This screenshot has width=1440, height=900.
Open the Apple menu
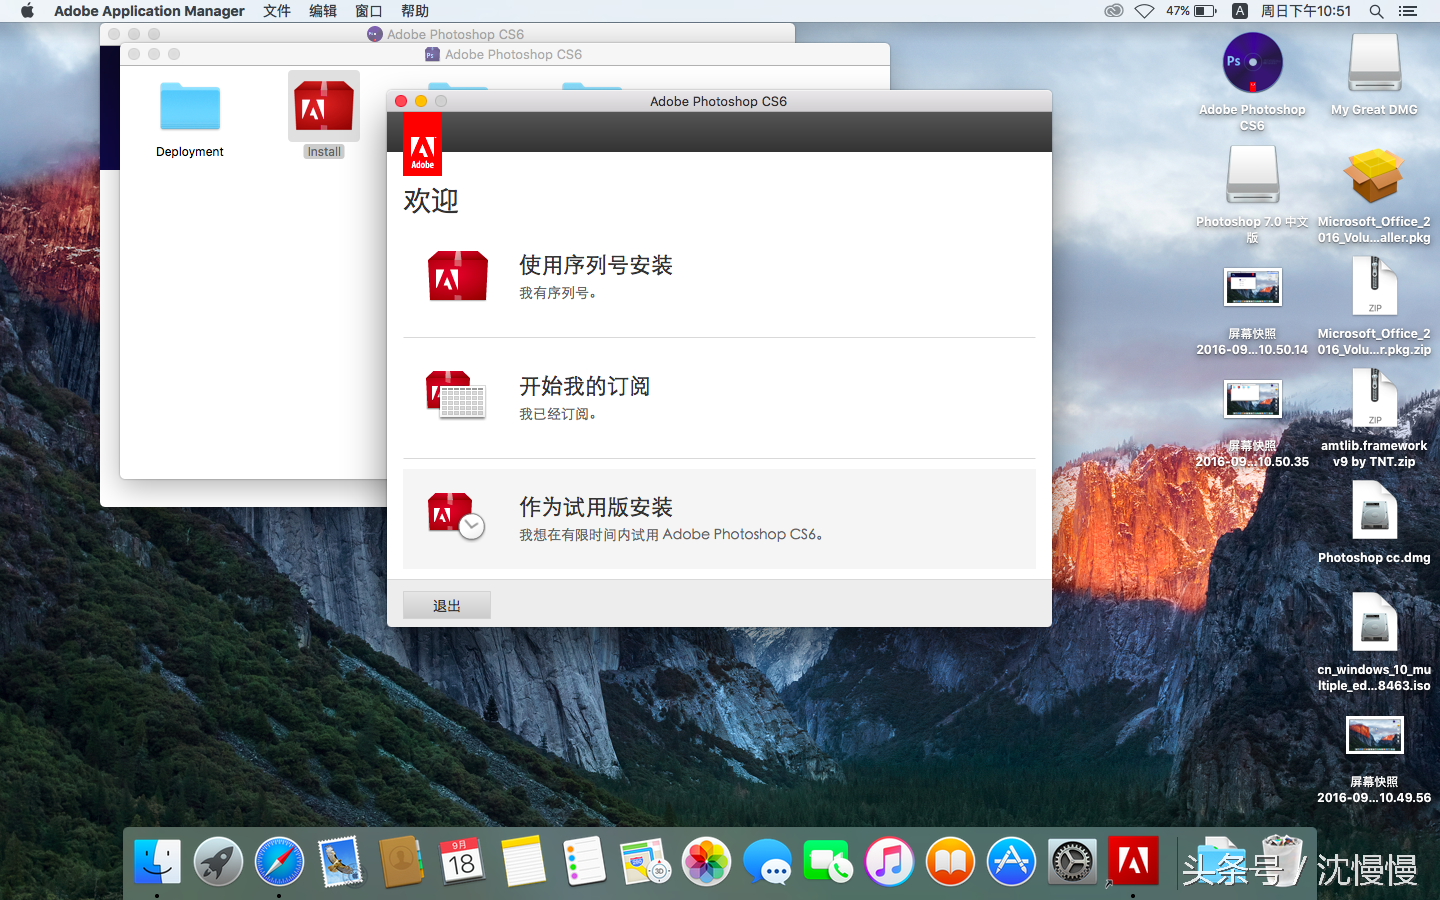[x=27, y=11]
